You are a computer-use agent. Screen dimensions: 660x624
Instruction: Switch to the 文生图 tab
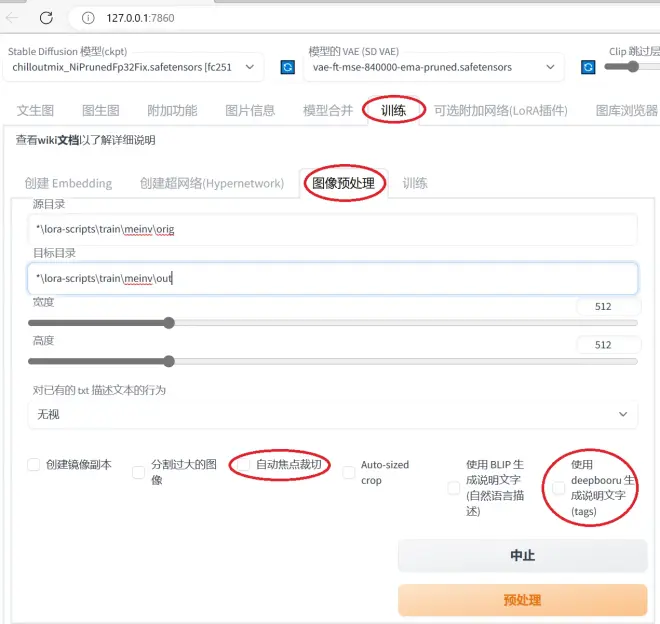tap(35, 110)
